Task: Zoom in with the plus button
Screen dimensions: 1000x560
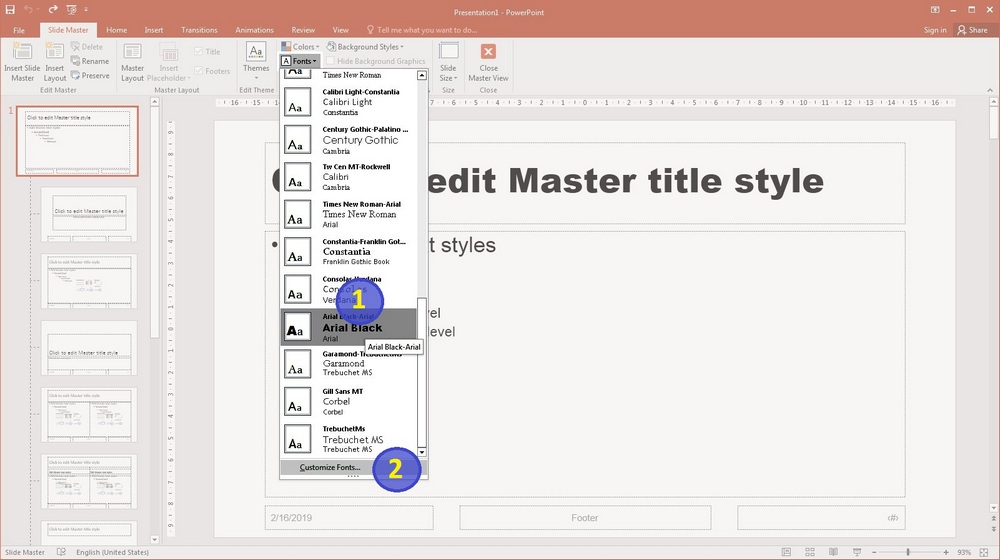Action: click(x=946, y=552)
